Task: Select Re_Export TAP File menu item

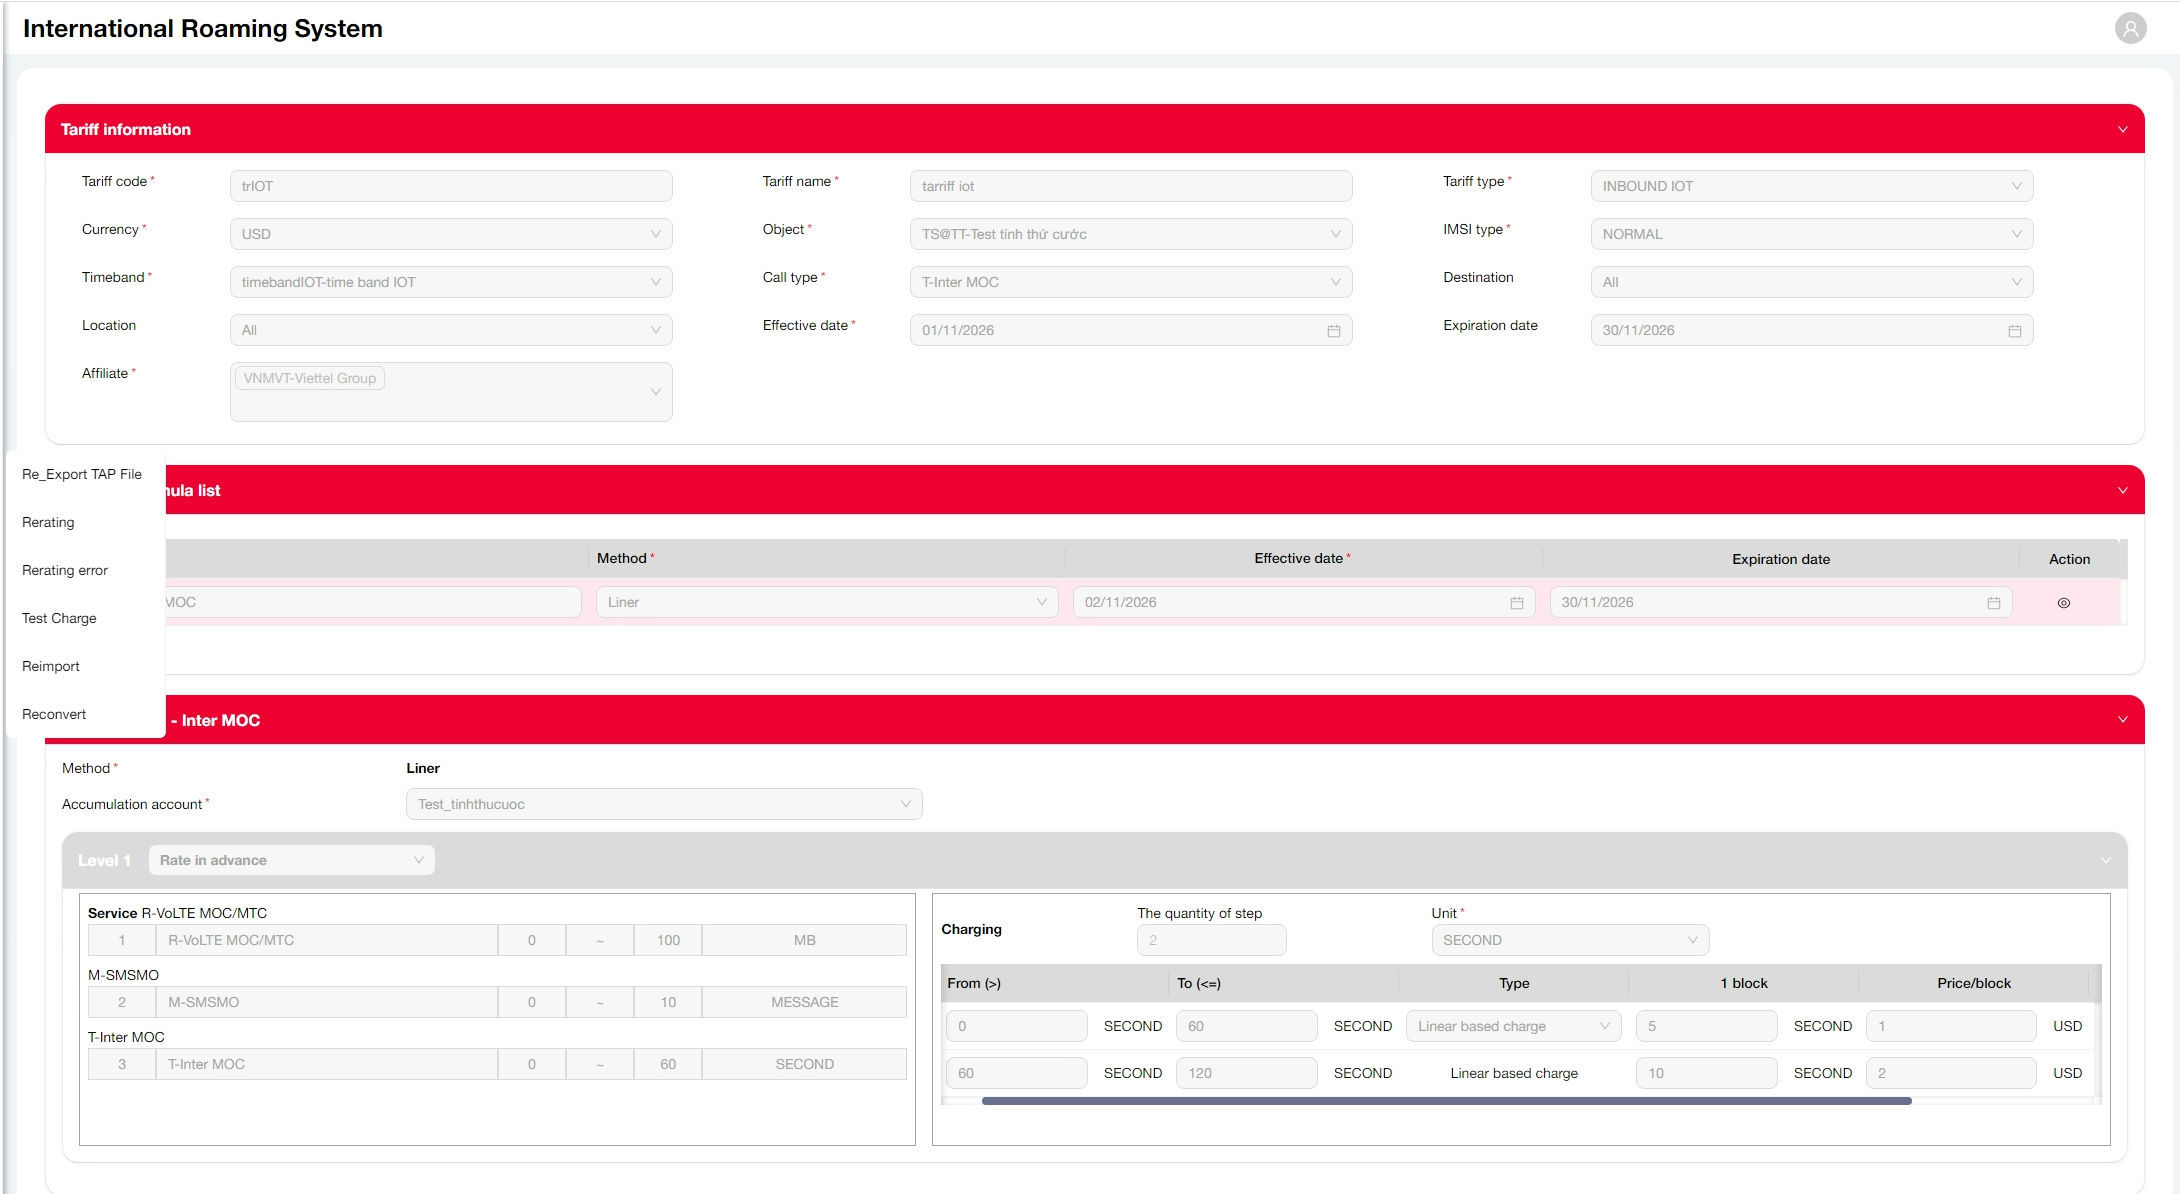Action: click(x=82, y=474)
